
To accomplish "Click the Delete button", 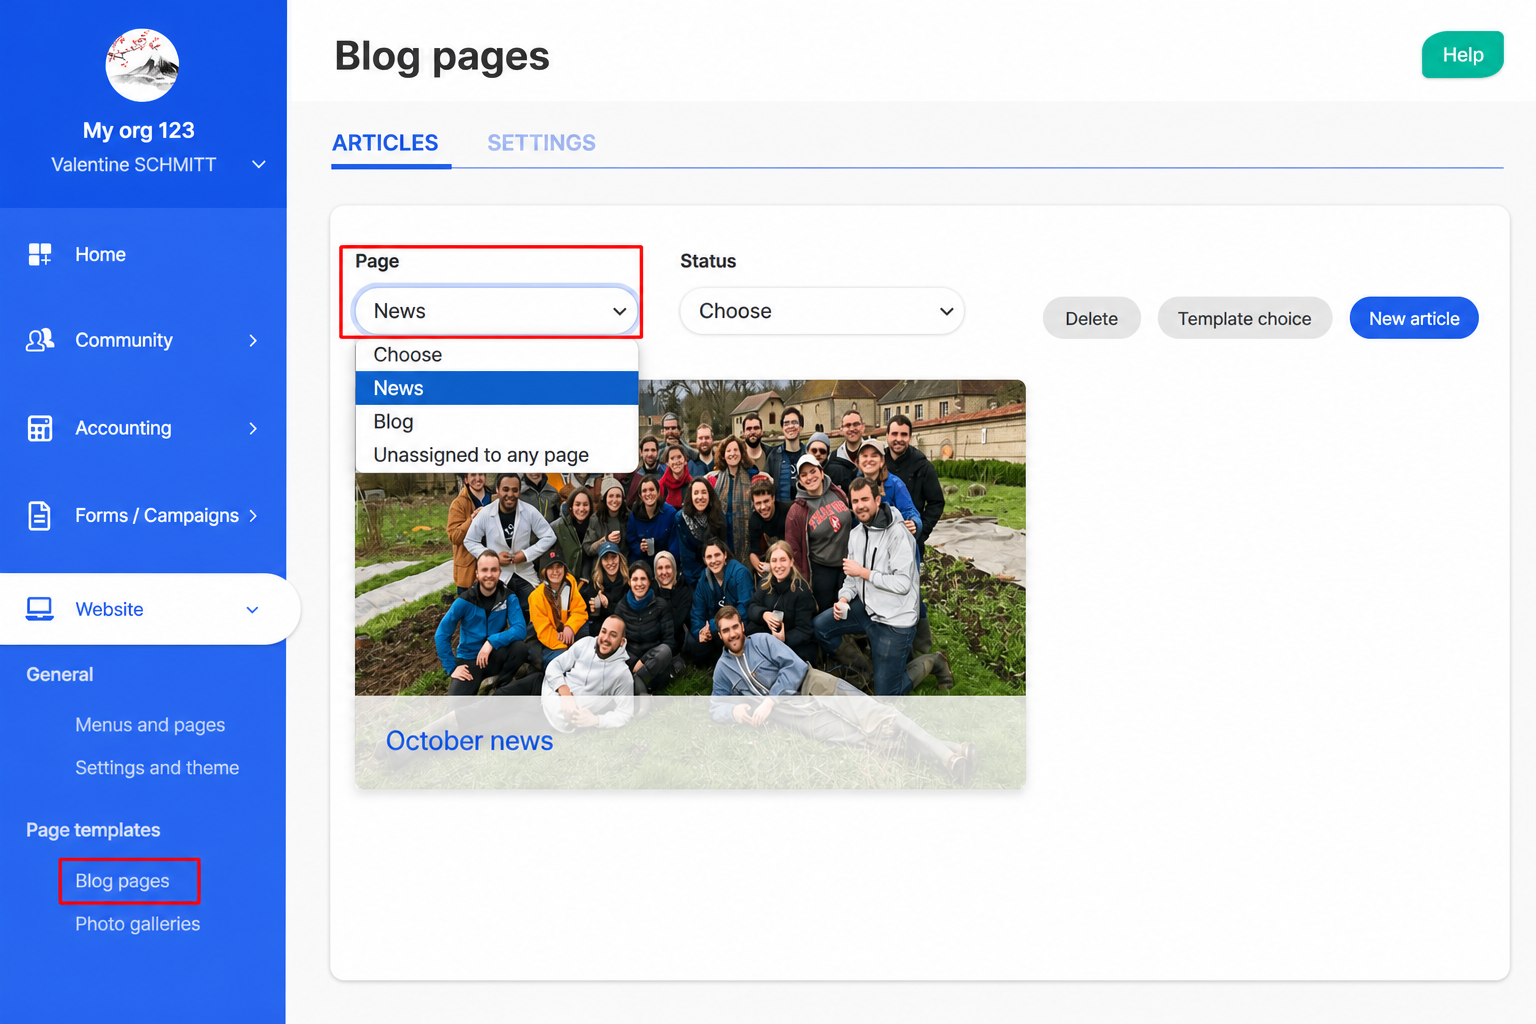I will click(1091, 318).
